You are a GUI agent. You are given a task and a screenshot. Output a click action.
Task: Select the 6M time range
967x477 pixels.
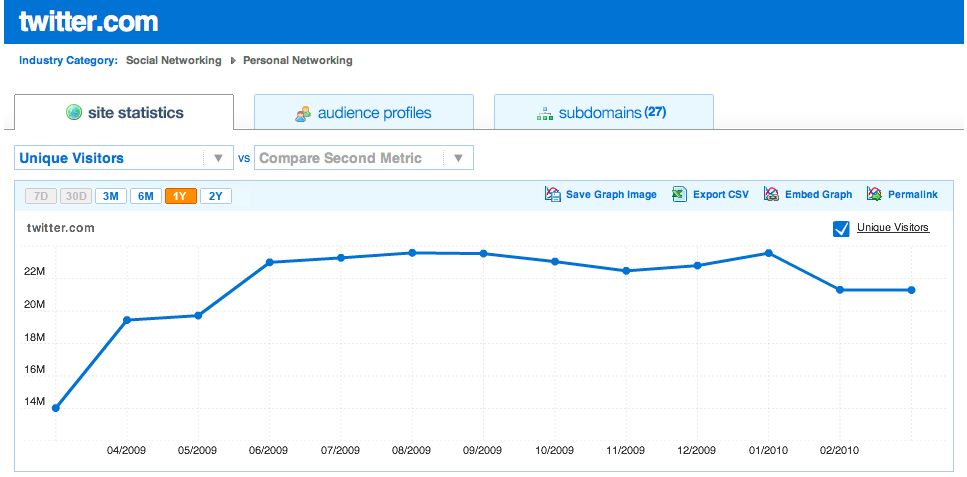146,197
